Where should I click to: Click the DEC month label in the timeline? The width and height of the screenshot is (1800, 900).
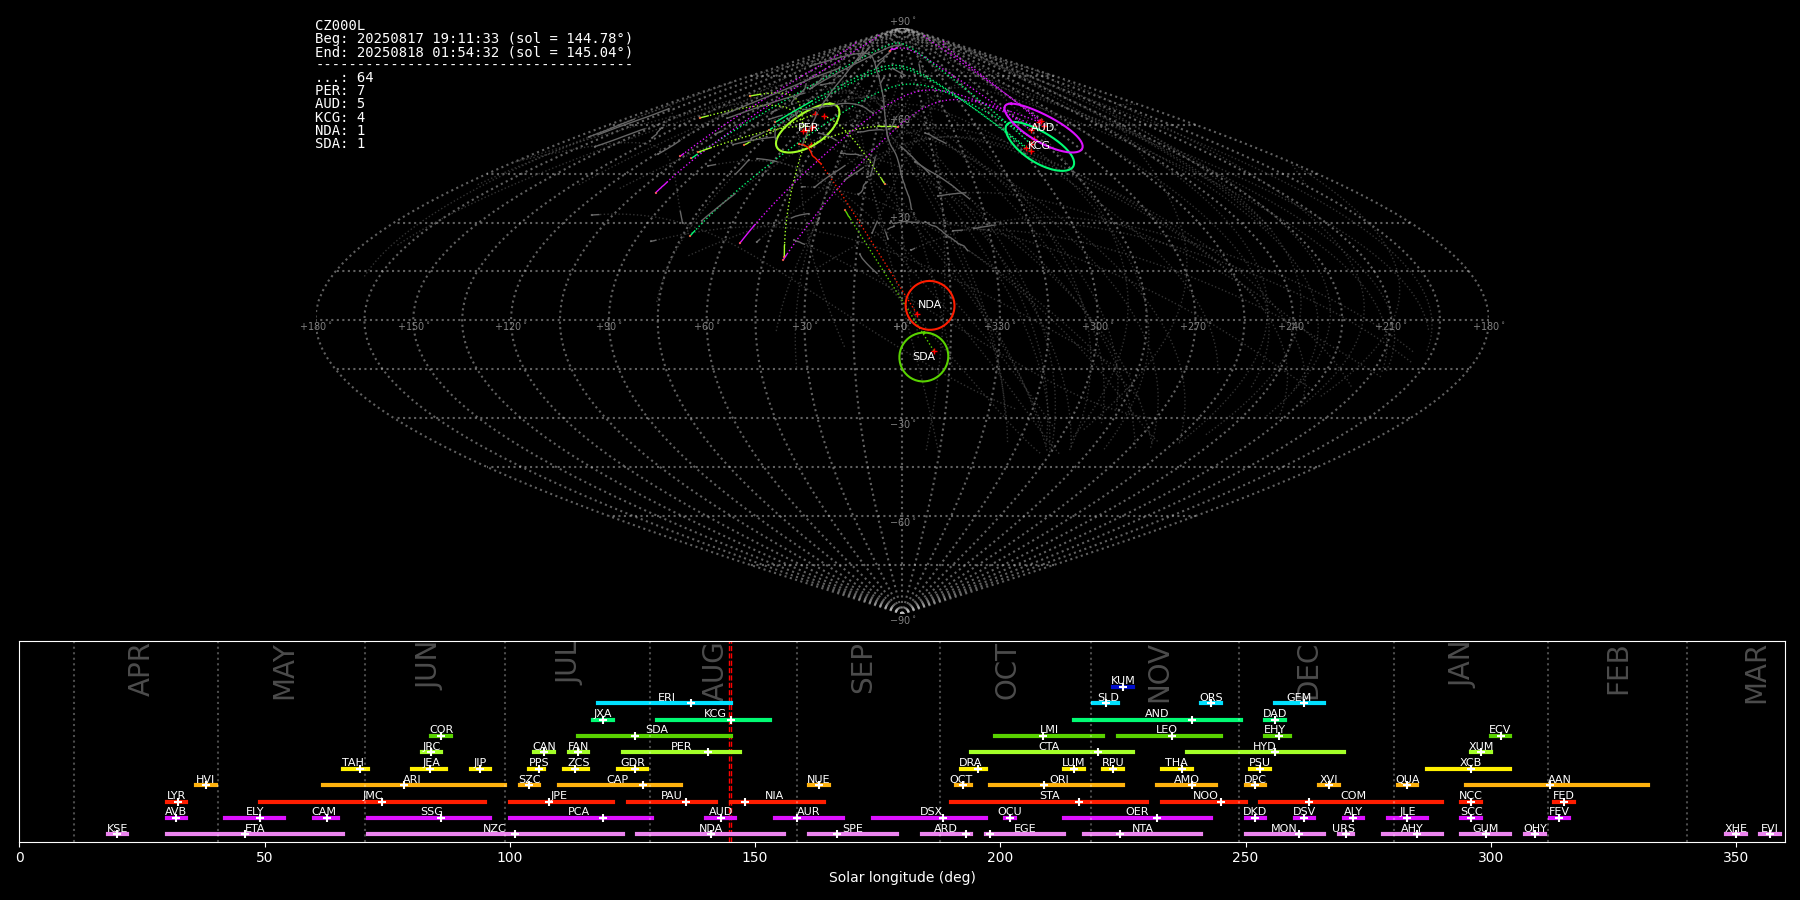1308,671
